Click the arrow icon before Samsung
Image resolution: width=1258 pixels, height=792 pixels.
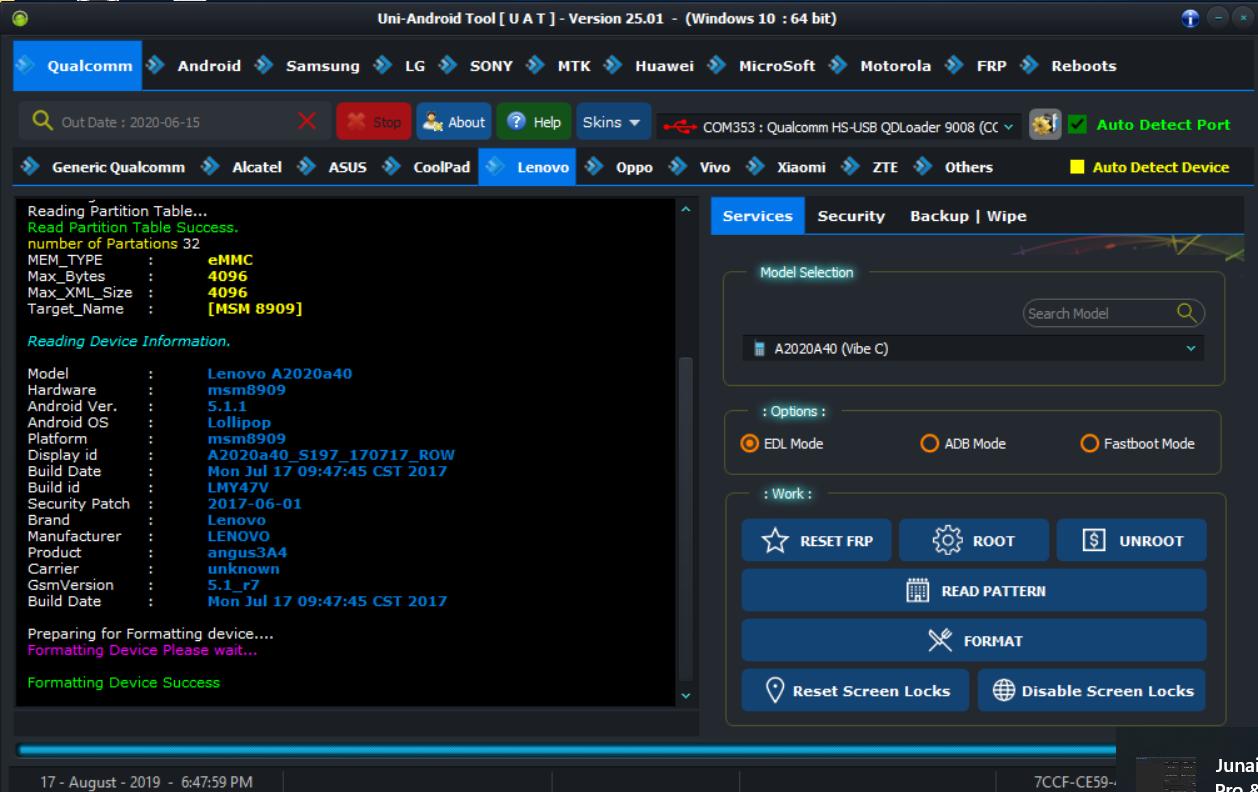pos(264,65)
